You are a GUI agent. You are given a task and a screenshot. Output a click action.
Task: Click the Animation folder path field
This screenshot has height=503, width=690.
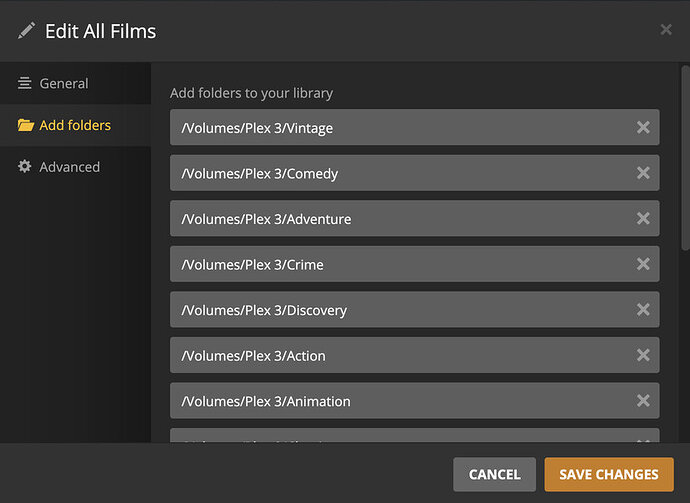400,401
